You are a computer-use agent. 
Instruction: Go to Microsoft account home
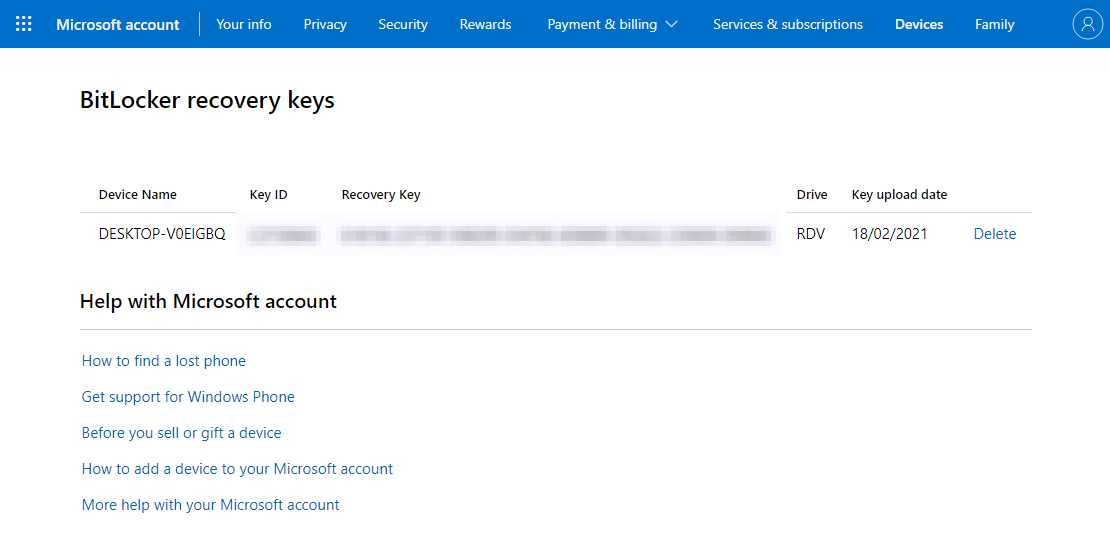[118, 24]
